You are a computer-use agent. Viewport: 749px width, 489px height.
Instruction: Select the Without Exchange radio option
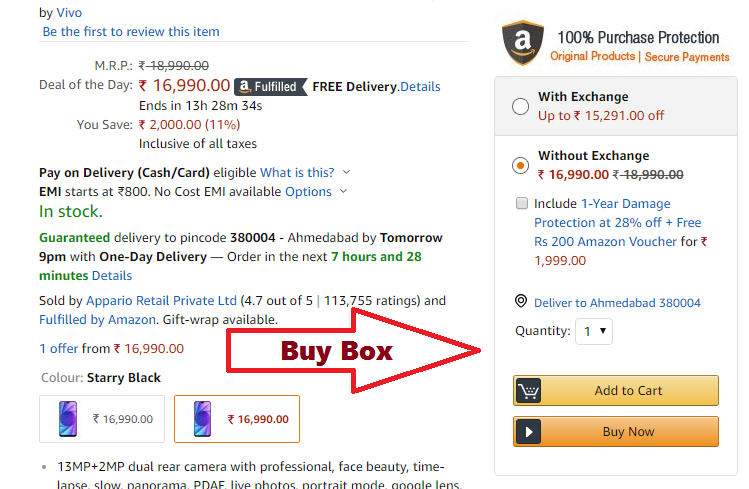tap(520, 165)
